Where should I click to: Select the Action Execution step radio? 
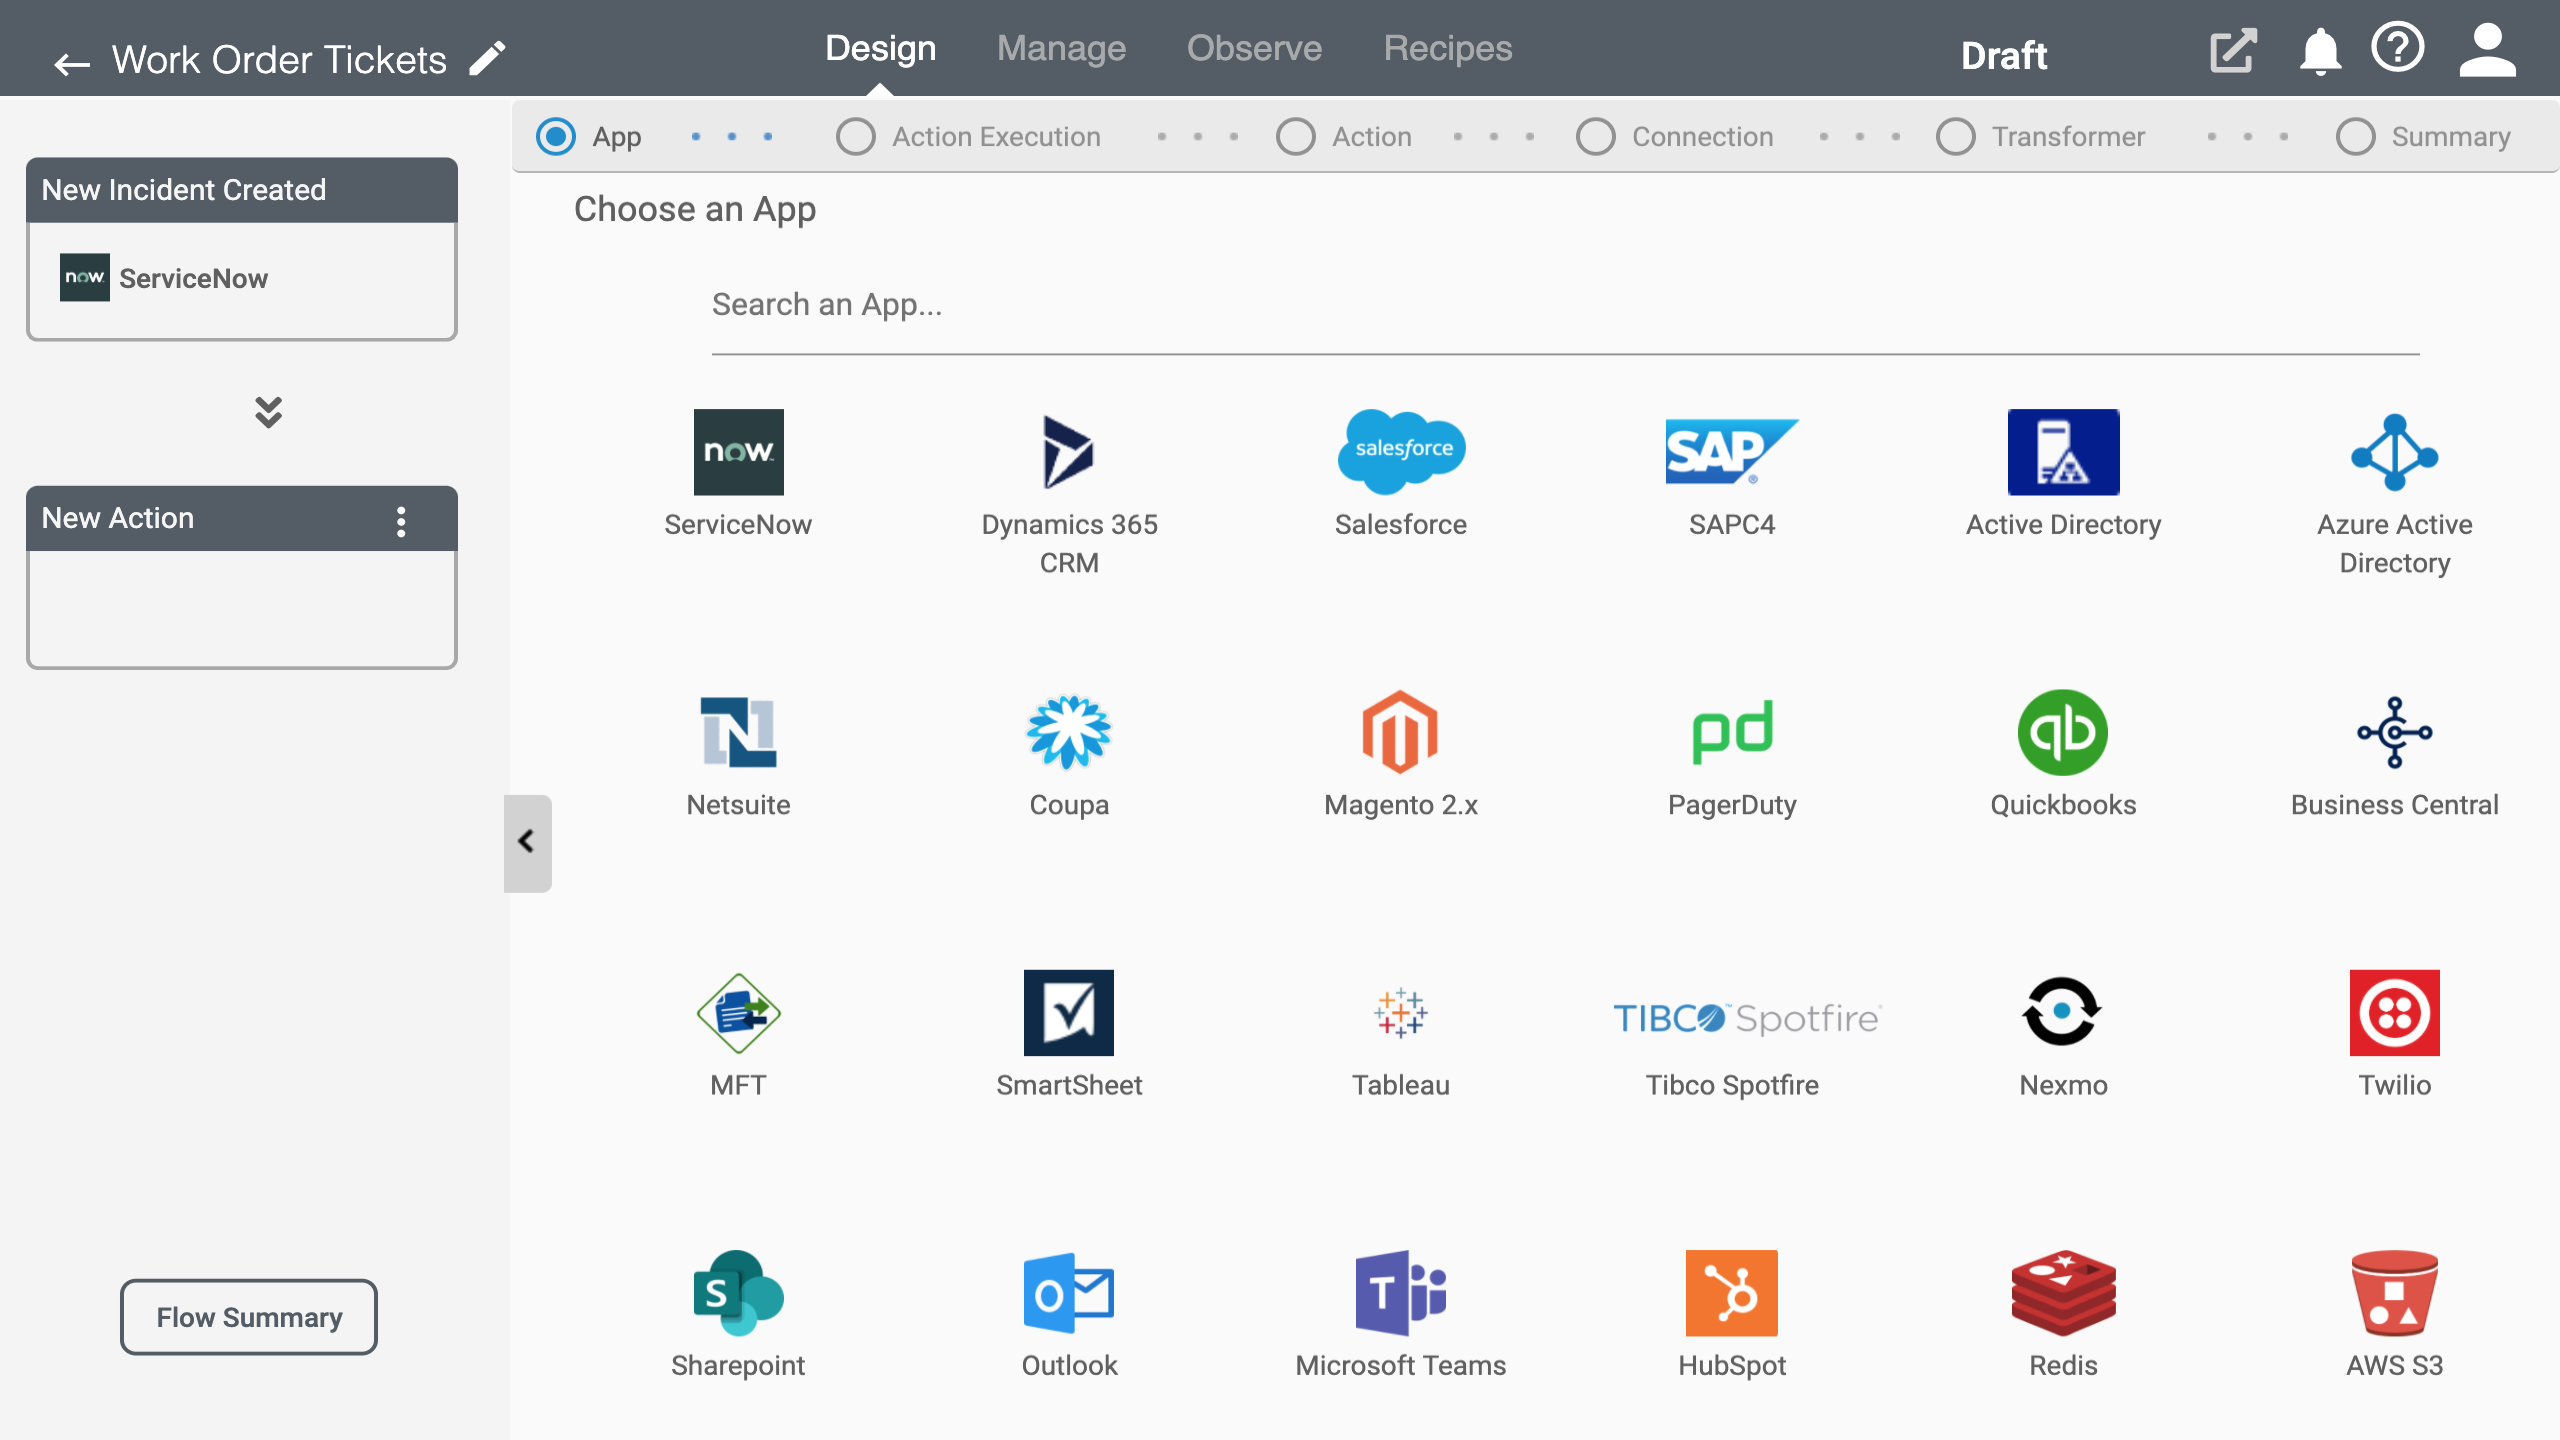pyautogui.click(x=856, y=137)
